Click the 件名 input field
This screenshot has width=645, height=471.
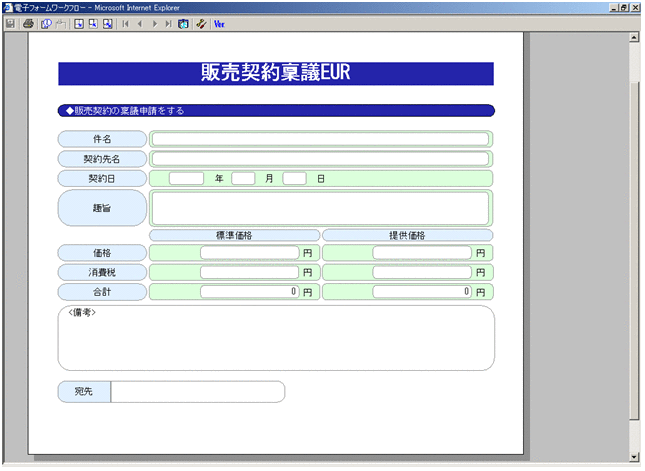pos(320,139)
